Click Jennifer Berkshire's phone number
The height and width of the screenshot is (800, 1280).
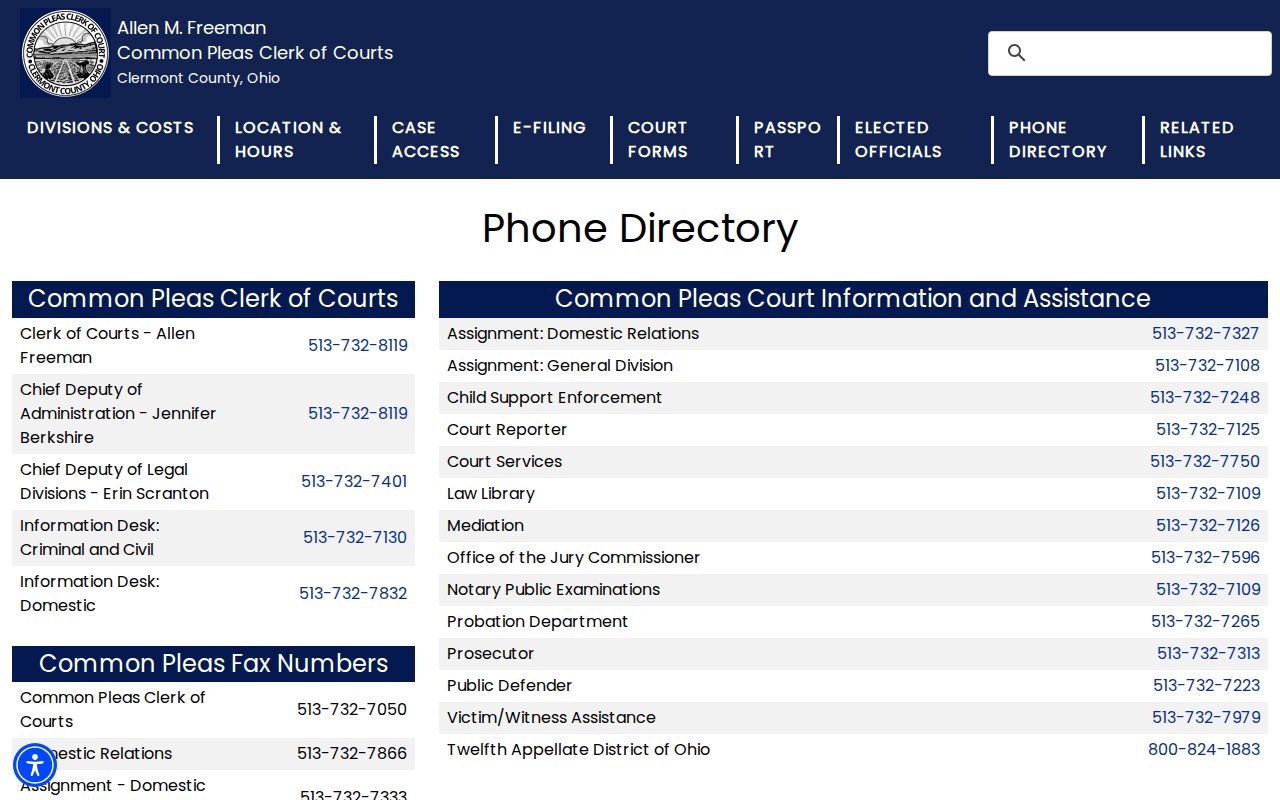pos(358,414)
